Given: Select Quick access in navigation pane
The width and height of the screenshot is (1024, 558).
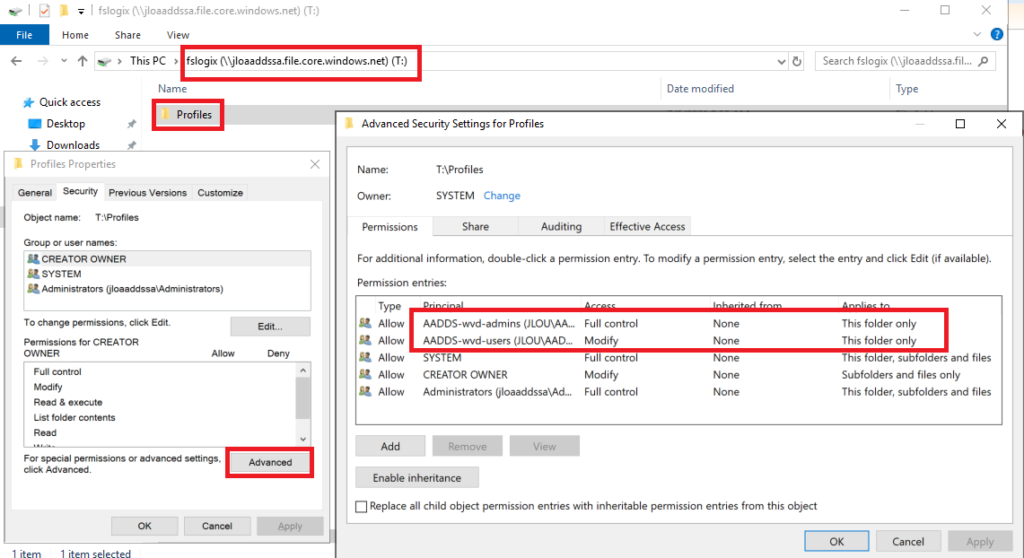Looking at the screenshot, I should (x=70, y=102).
